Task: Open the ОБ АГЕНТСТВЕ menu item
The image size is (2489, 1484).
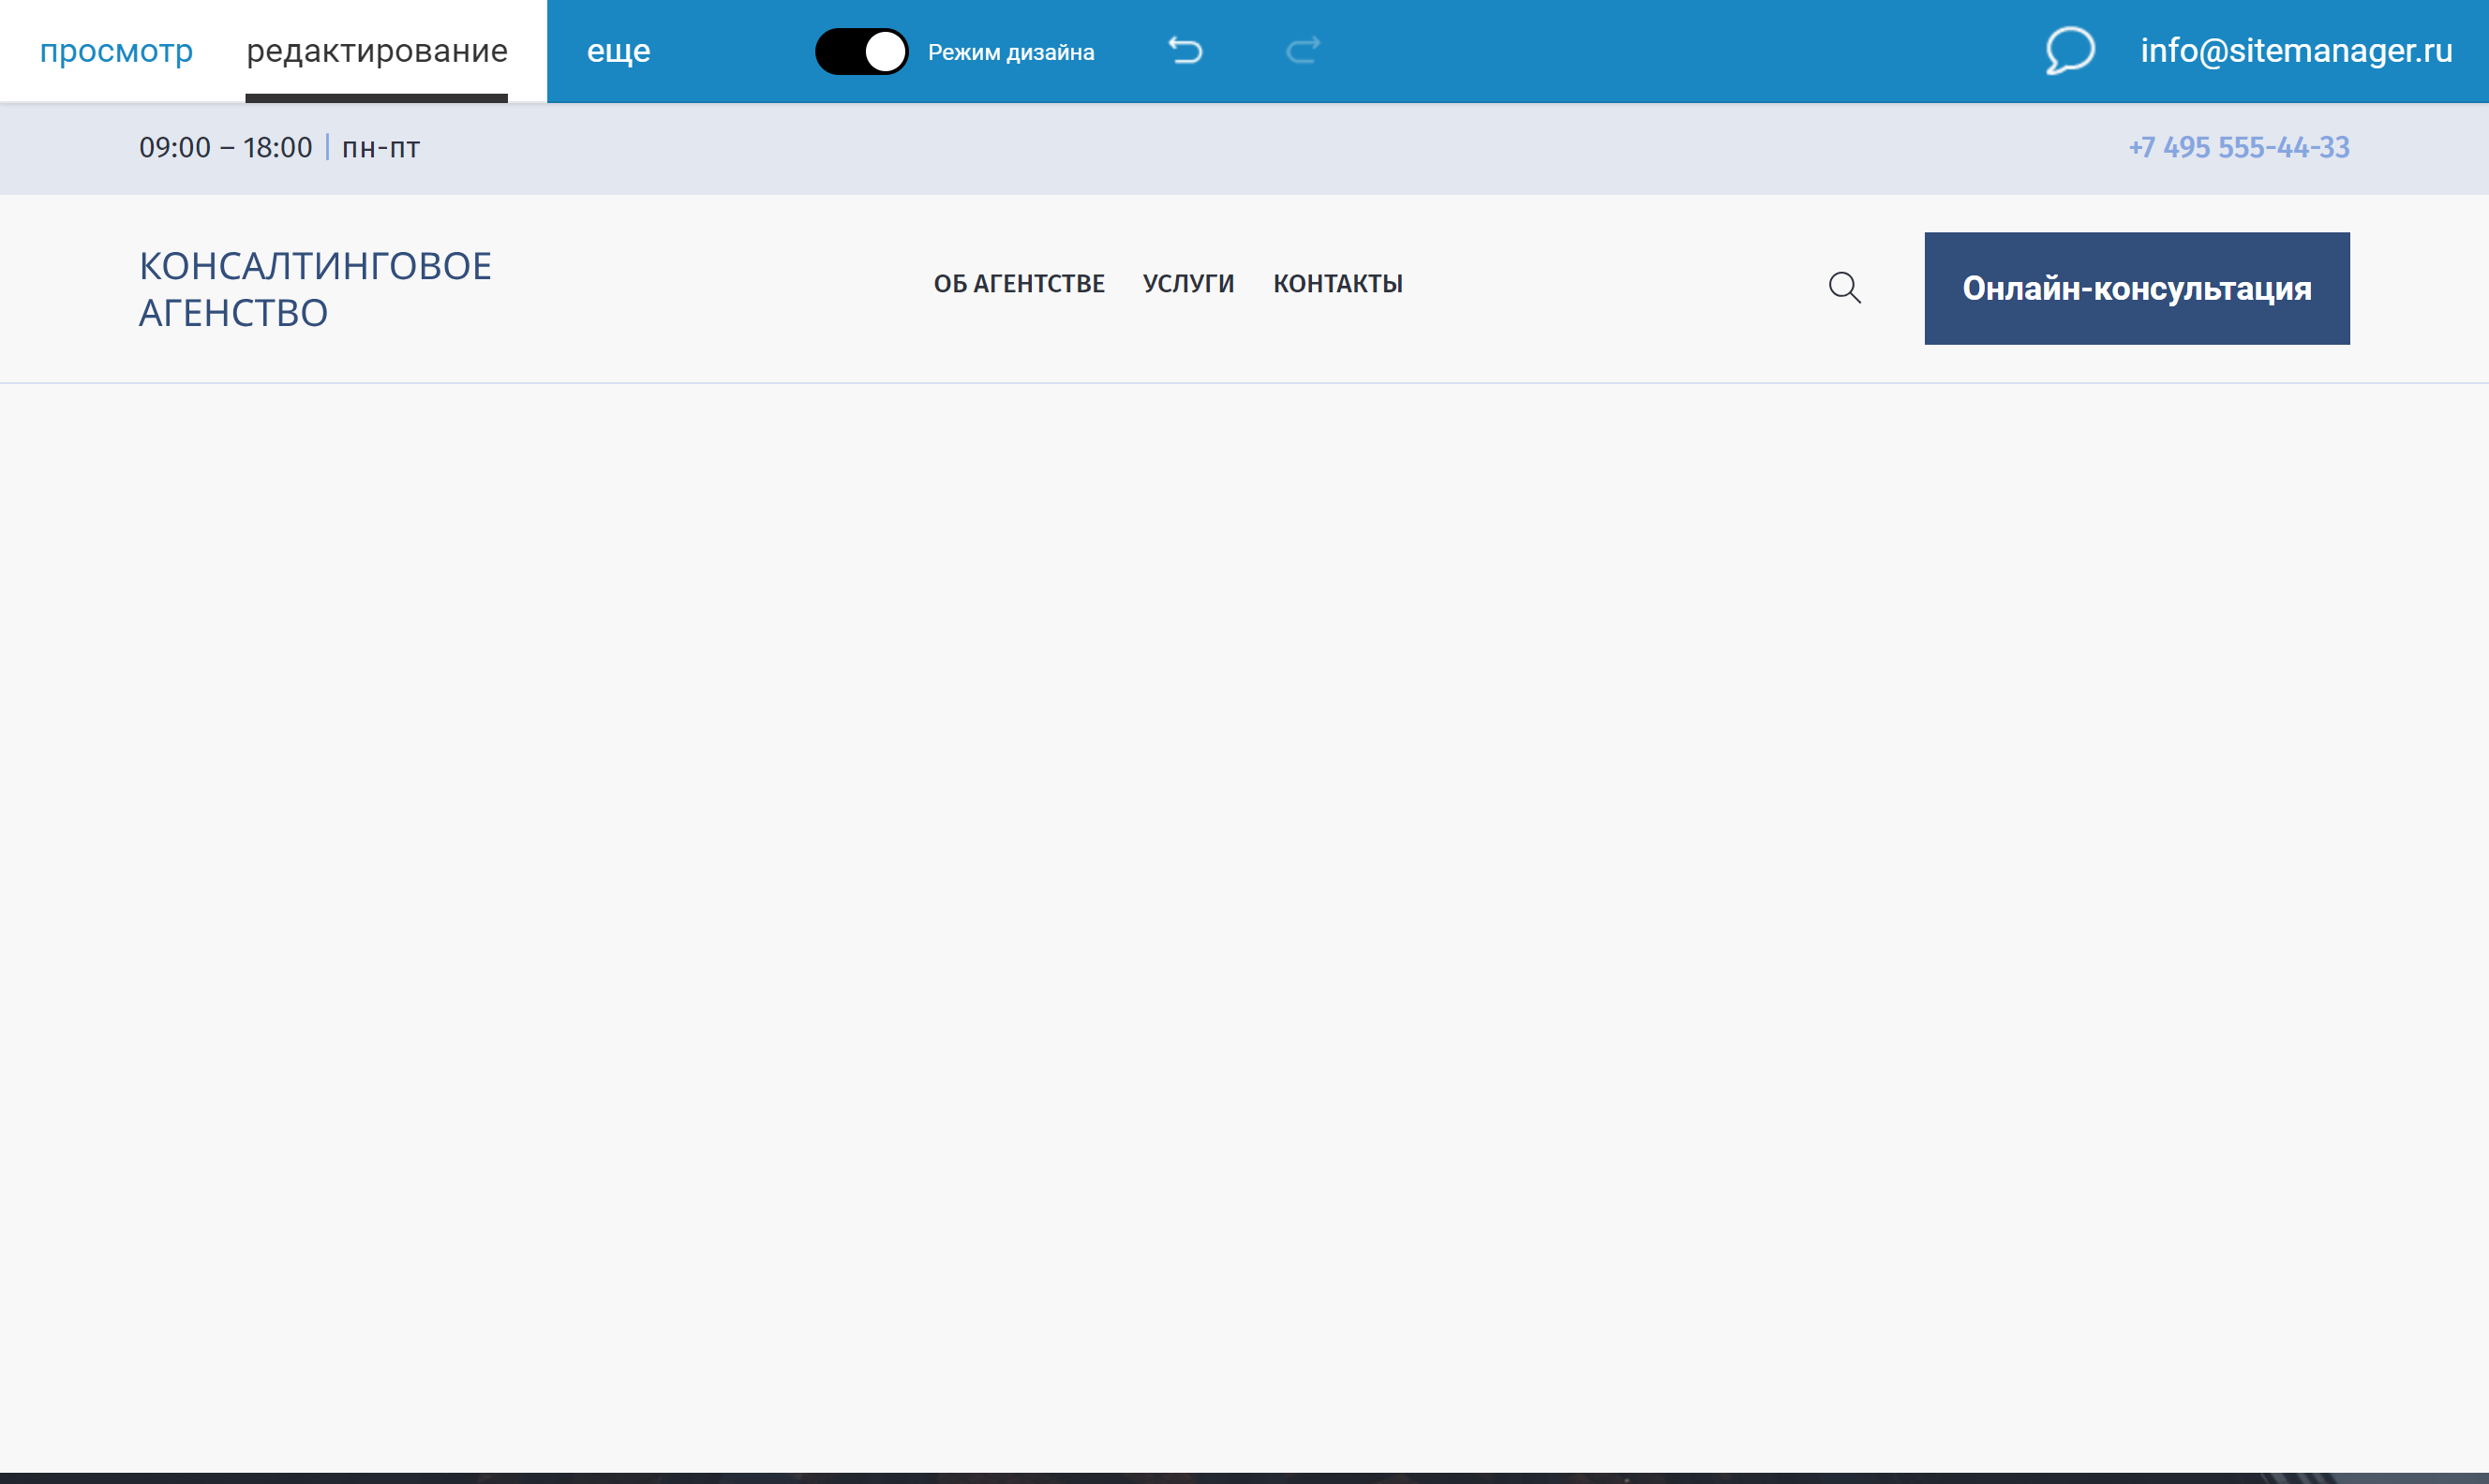Action: tap(1018, 284)
